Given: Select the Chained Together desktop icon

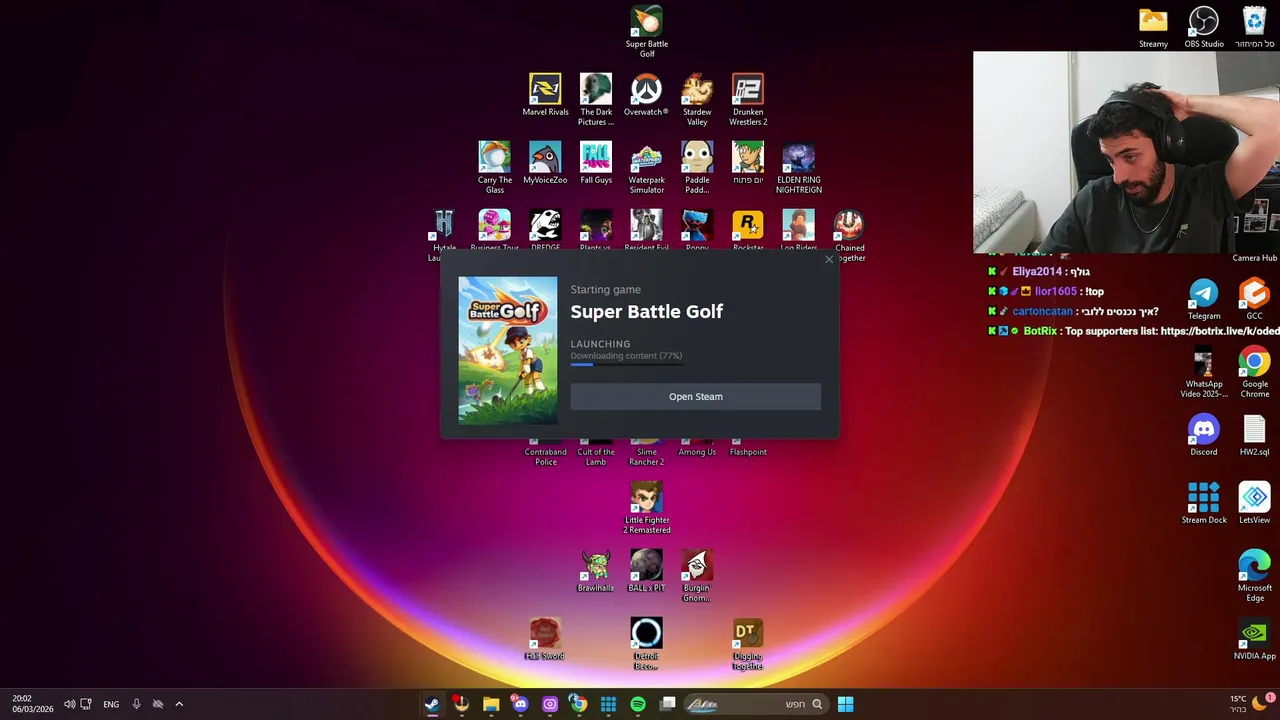Looking at the screenshot, I should tap(849, 235).
